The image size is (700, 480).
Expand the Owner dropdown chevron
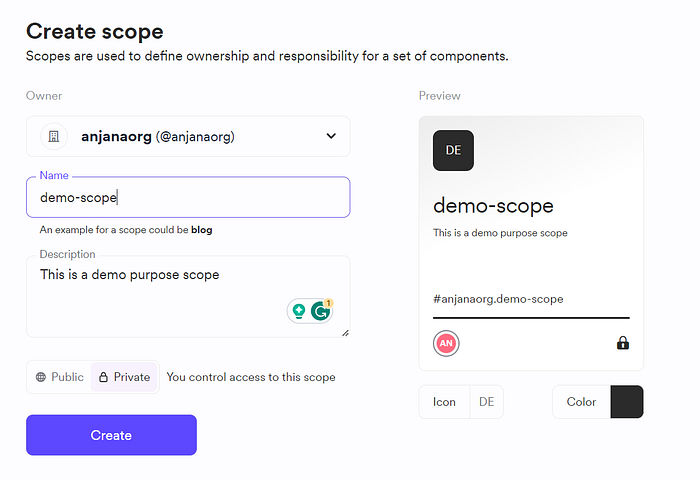(x=331, y=136)
